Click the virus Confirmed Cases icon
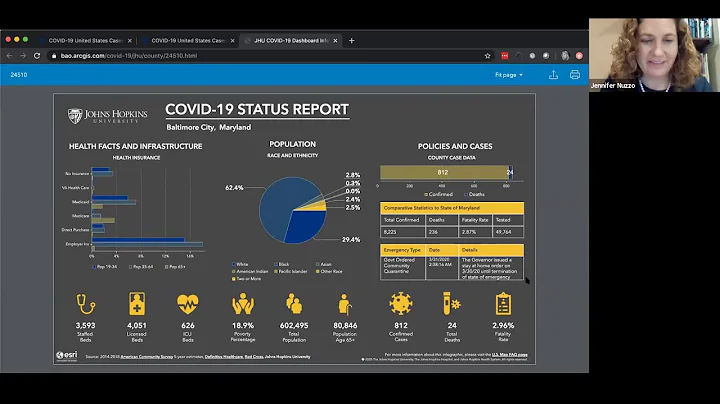This screenshot has width=720, height=404. tap(401, 303)
